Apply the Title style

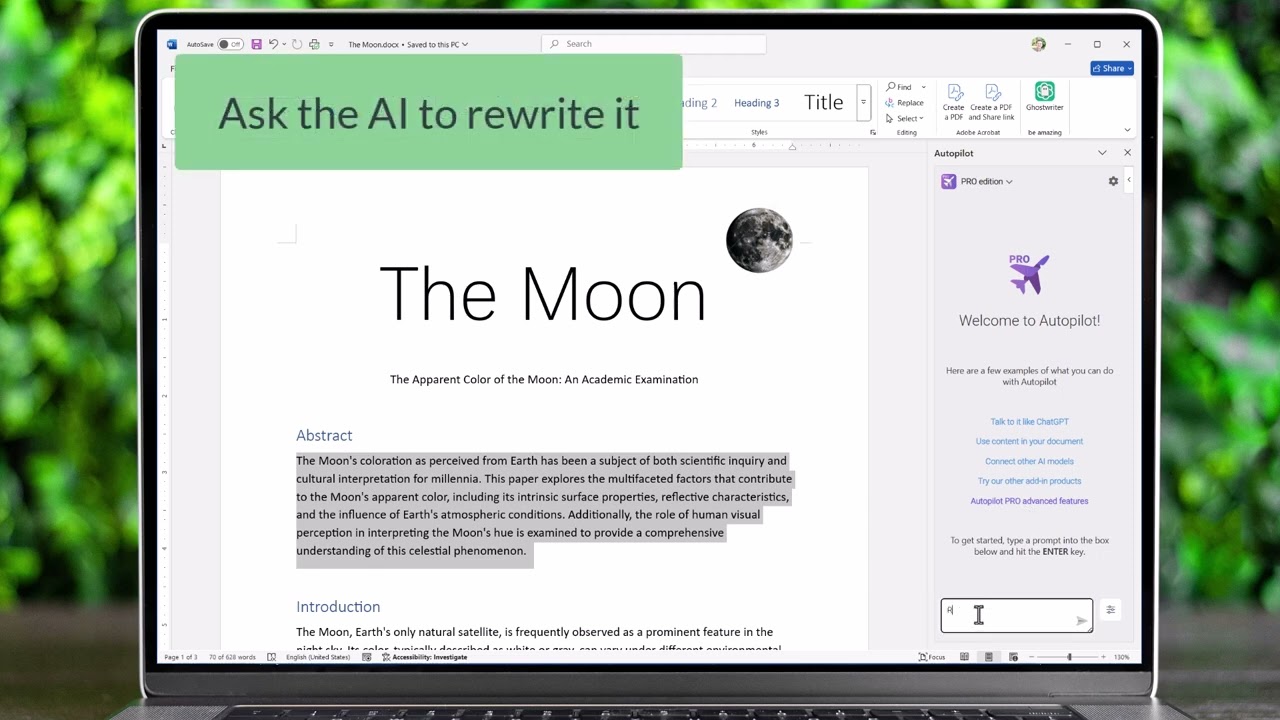pyautogui.click(x=824, y=102)
